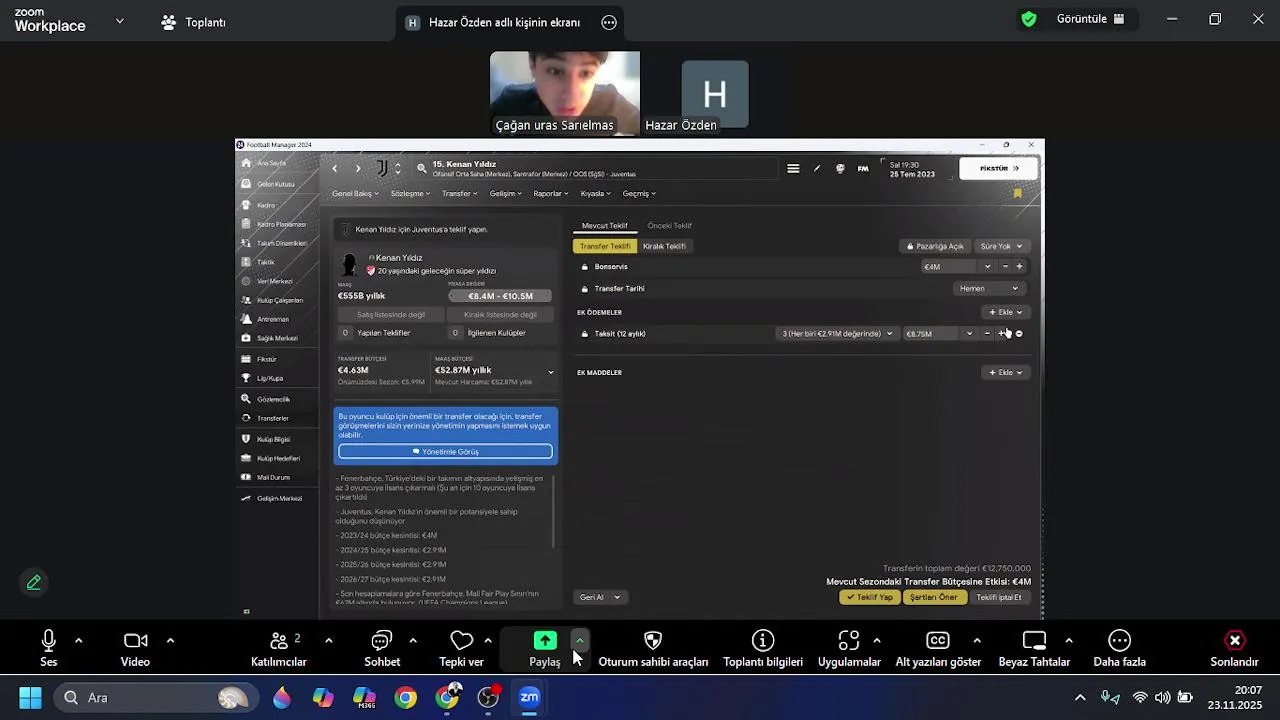The height and width of the screenshot is (720, 1280).
Task: Go forward with the right arrow
Action: (358, 168)
